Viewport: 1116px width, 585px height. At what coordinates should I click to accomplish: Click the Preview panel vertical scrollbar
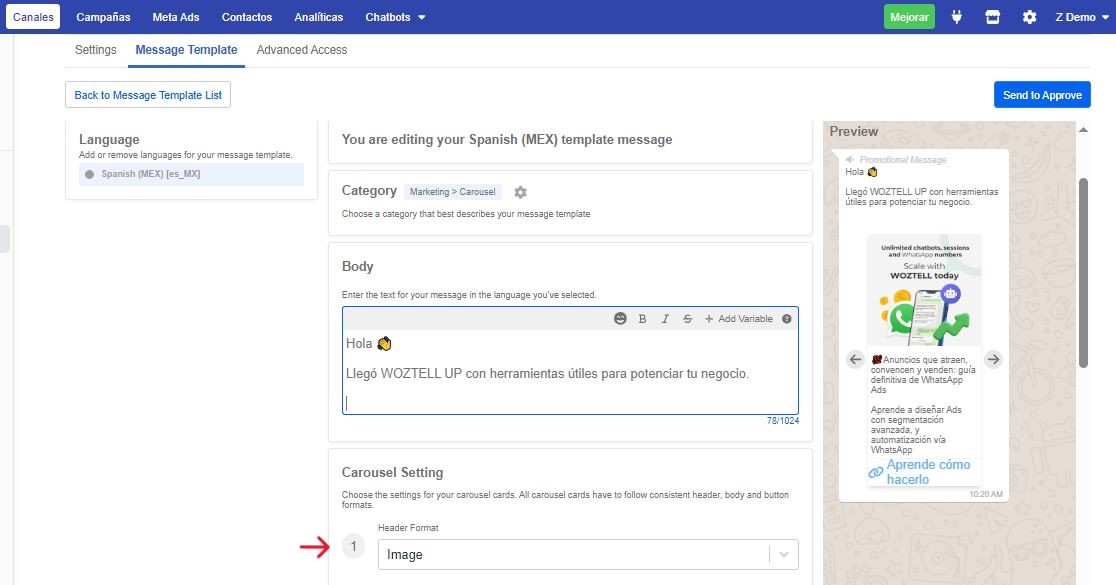coord(1083,273)
